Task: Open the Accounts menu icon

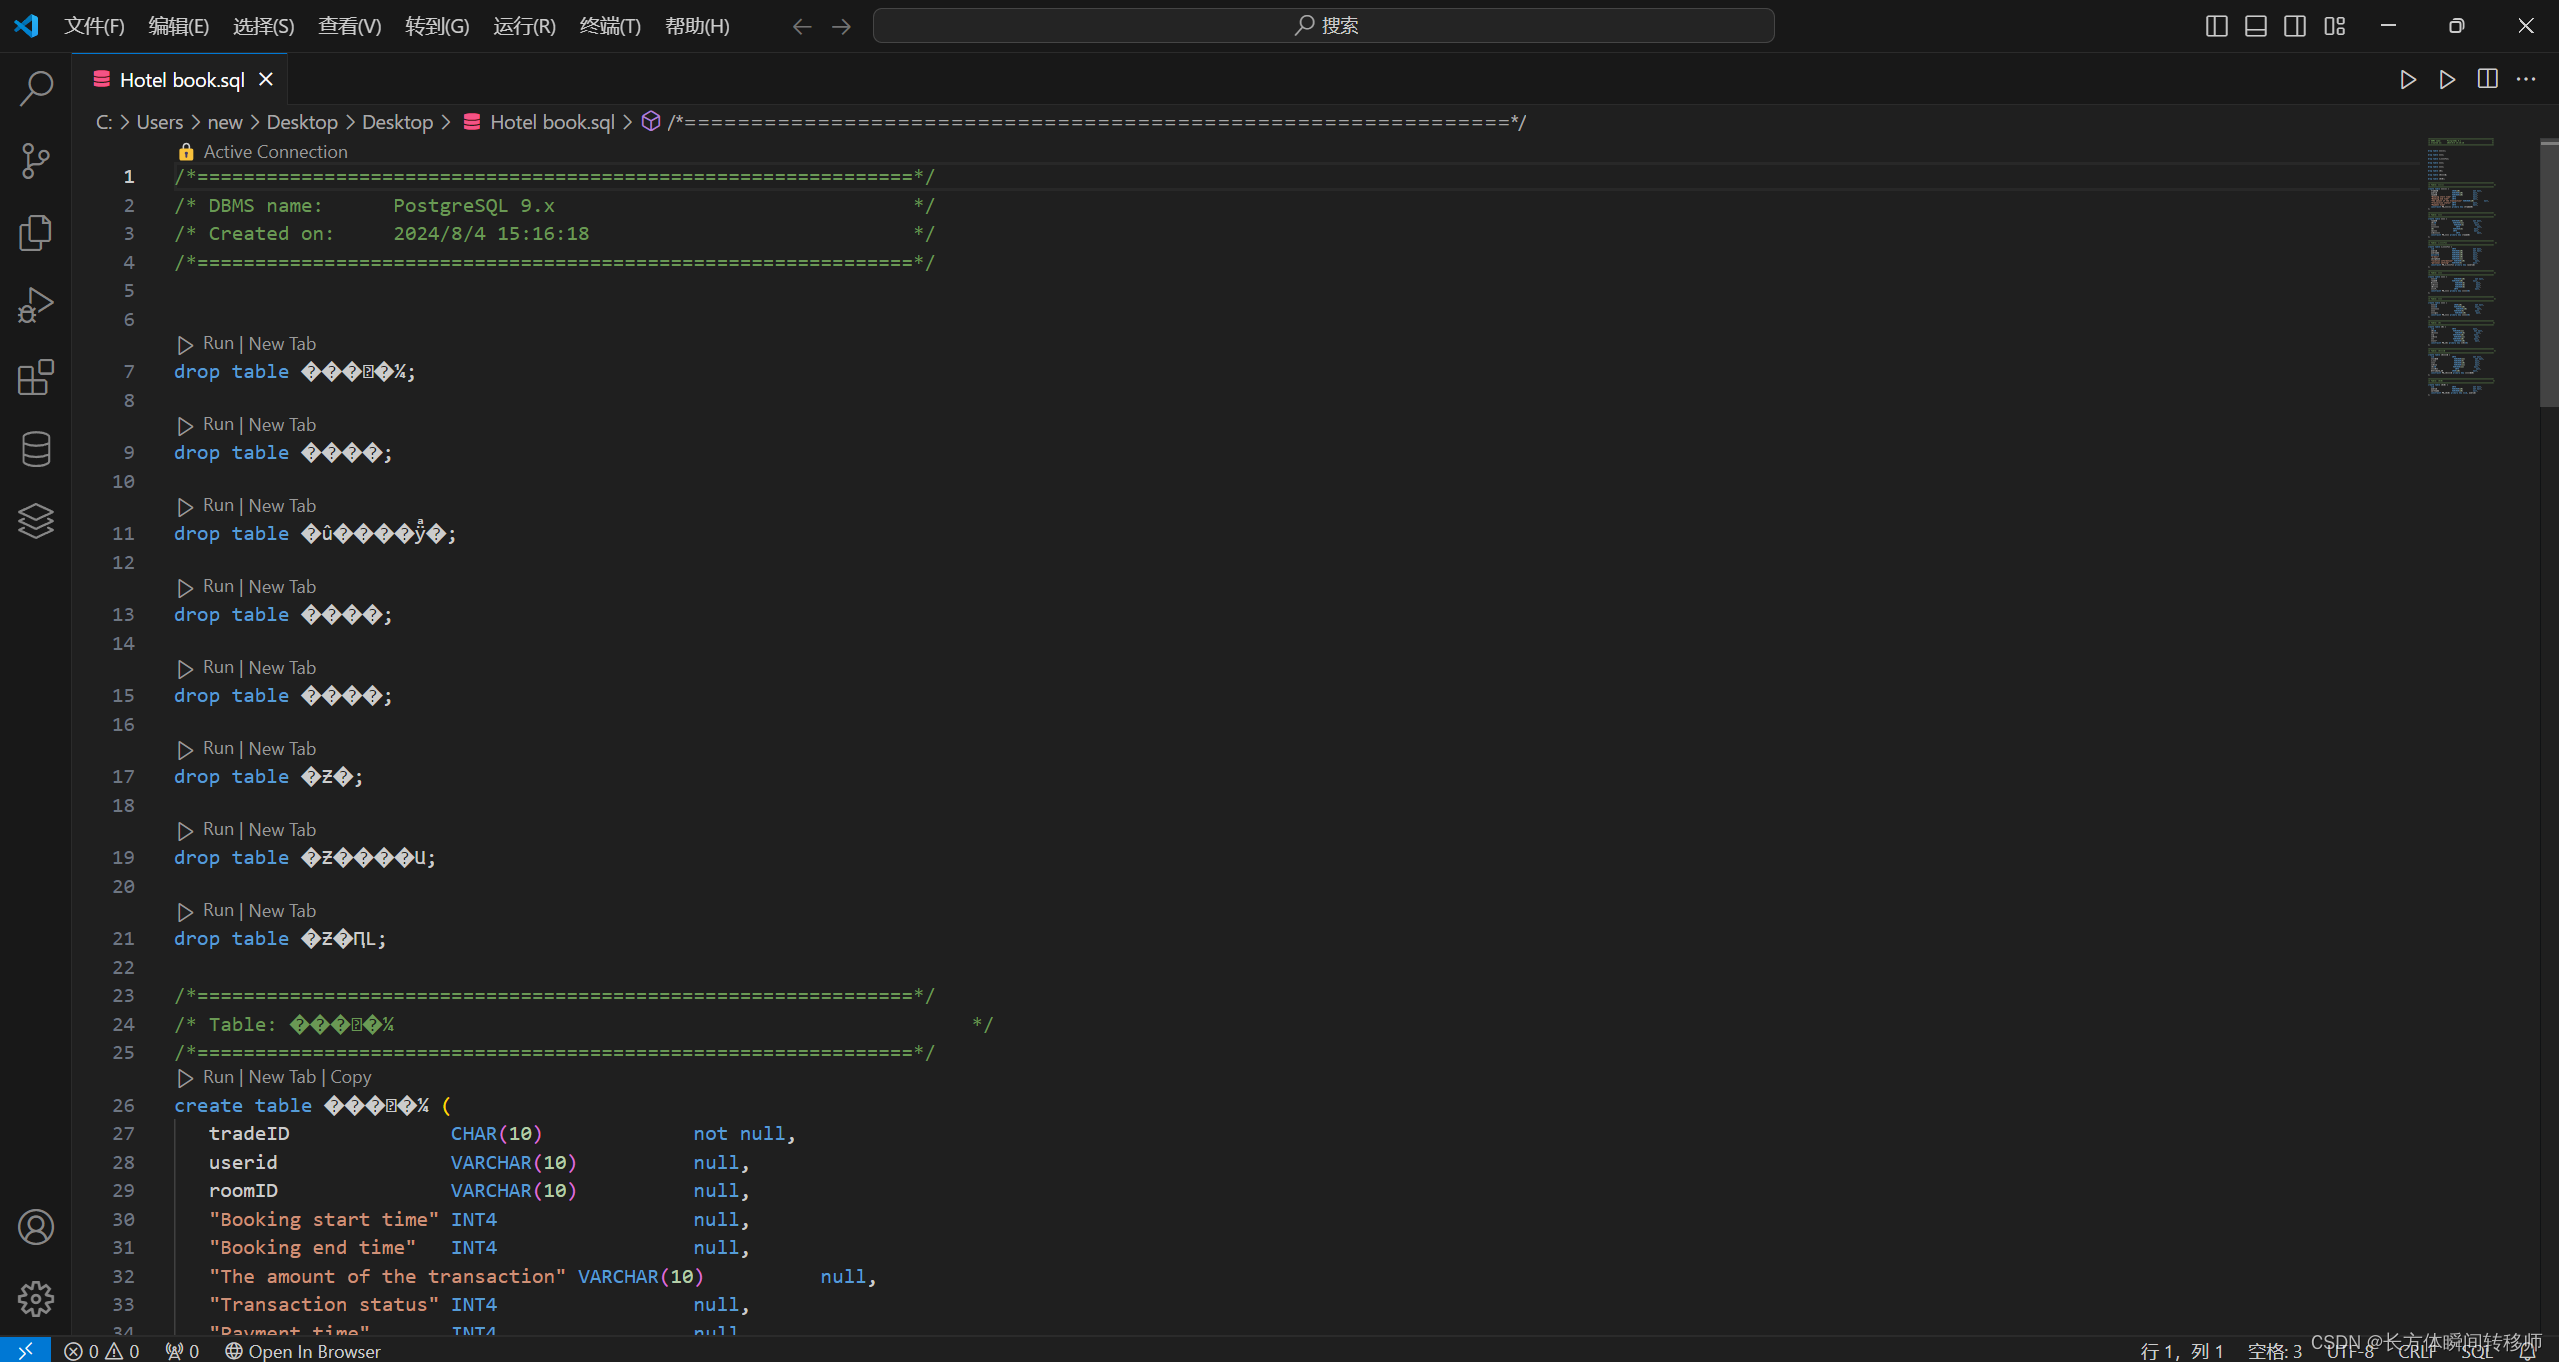Action: [x=36, y=1227]
